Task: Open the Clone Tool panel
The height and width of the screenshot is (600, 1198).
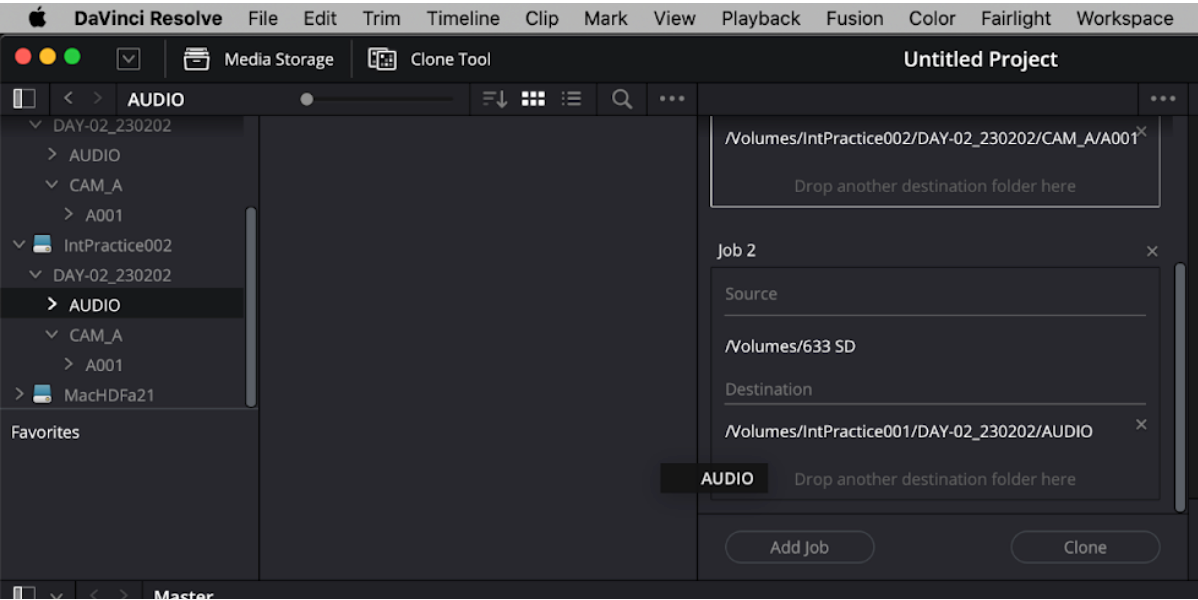Action: pos(429,59)
